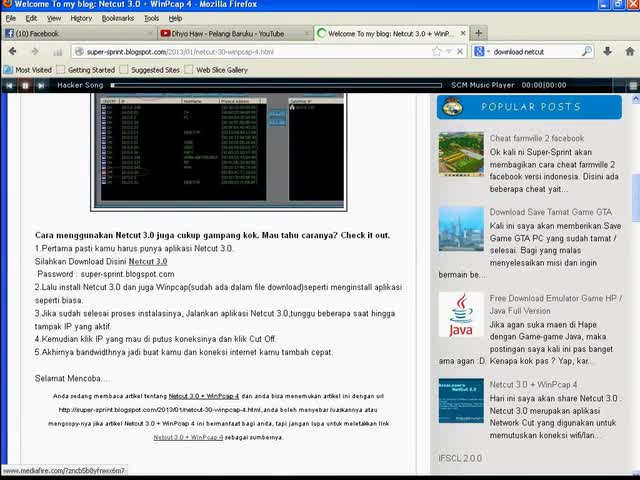Click the YouTube tab favicon
Image resolution: width=640 pixels, height=480 pixels.
pos(165,33)
